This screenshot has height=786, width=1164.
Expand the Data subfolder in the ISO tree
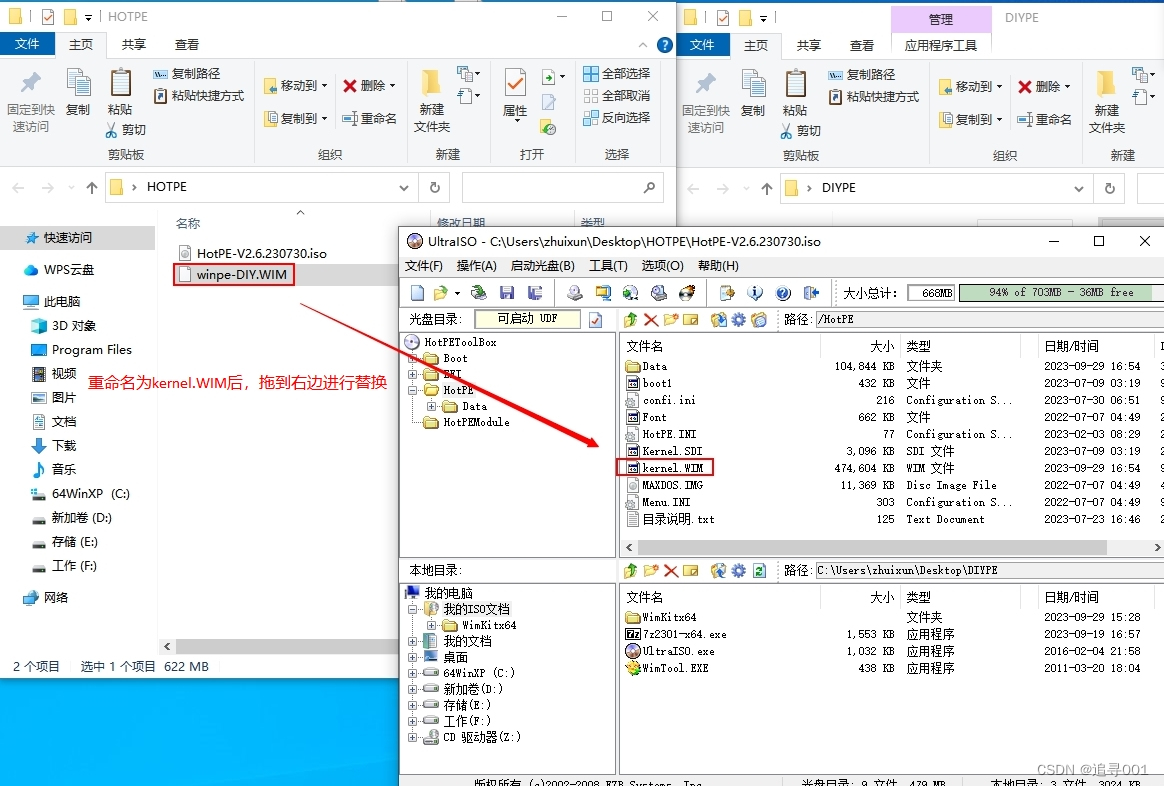pyautogui.click(x=431, y=406)
